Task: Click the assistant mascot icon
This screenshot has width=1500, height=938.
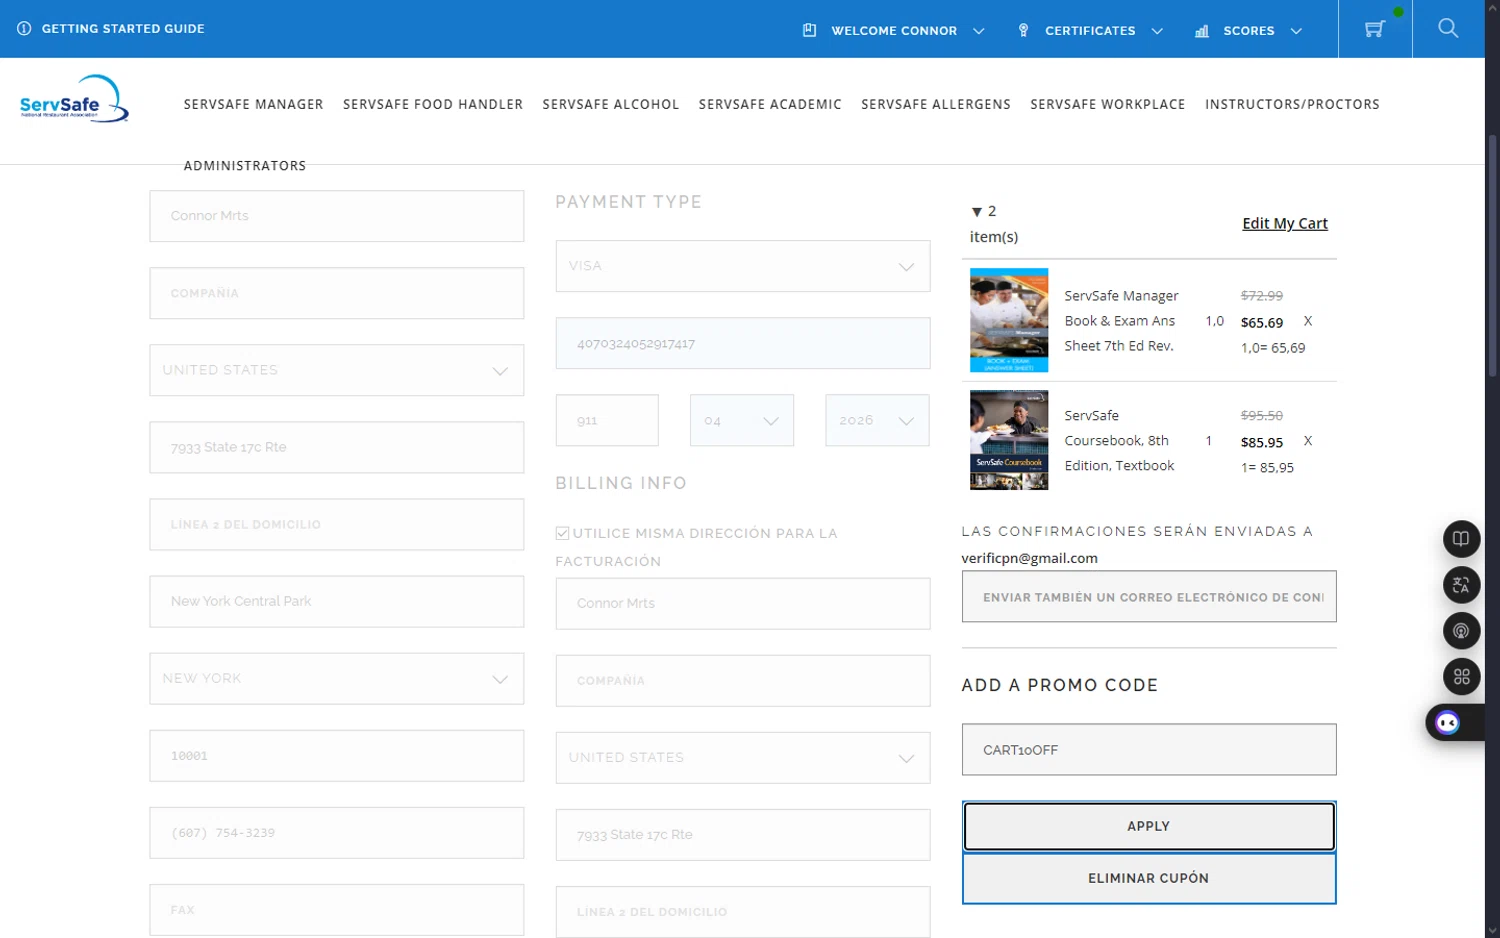Action: pyautogui.click(x=1447, y=723)
